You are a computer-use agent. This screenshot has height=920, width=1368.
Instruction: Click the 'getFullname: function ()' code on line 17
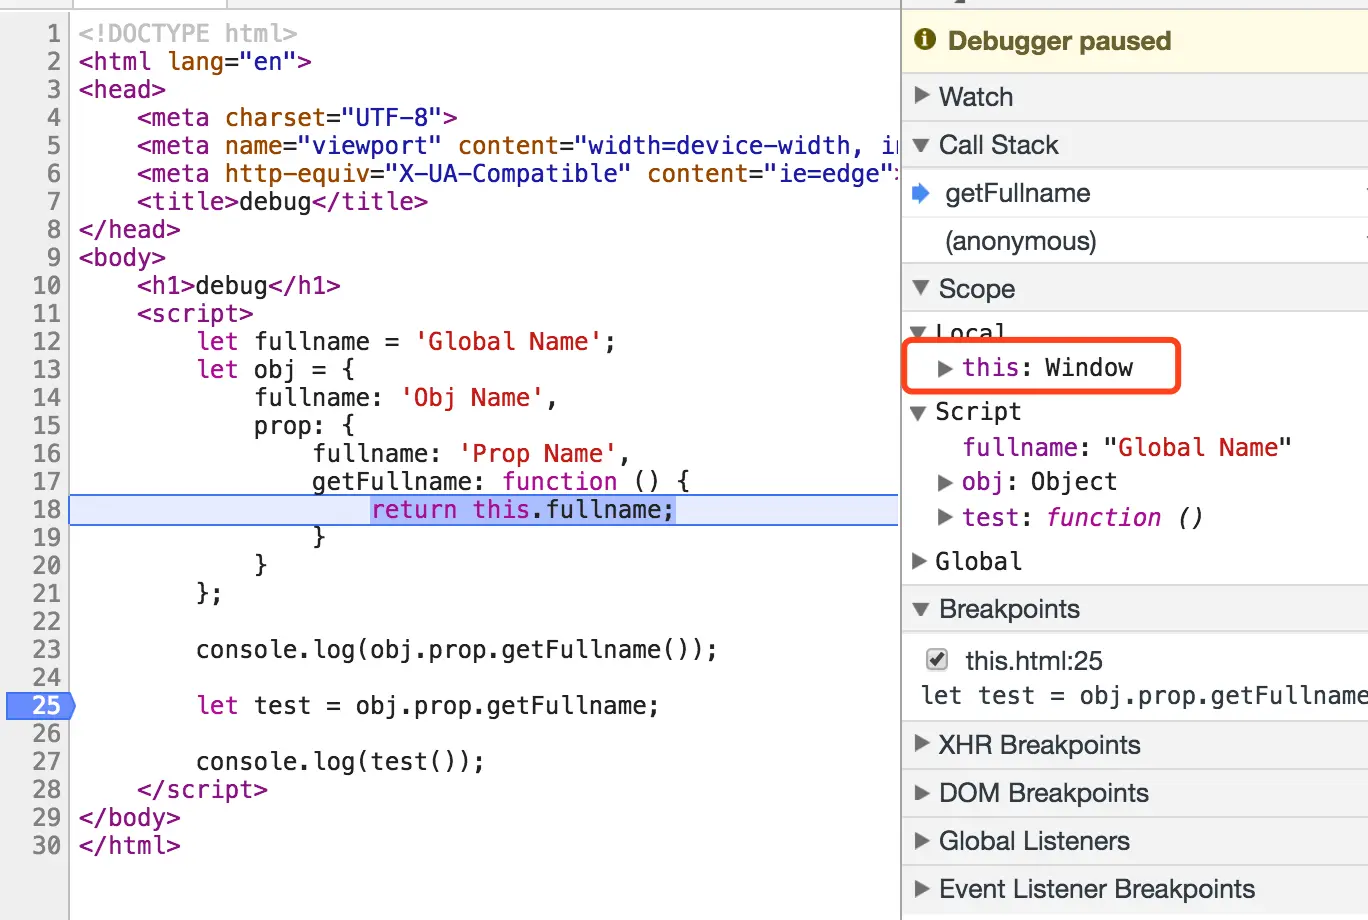pos(501,481)
